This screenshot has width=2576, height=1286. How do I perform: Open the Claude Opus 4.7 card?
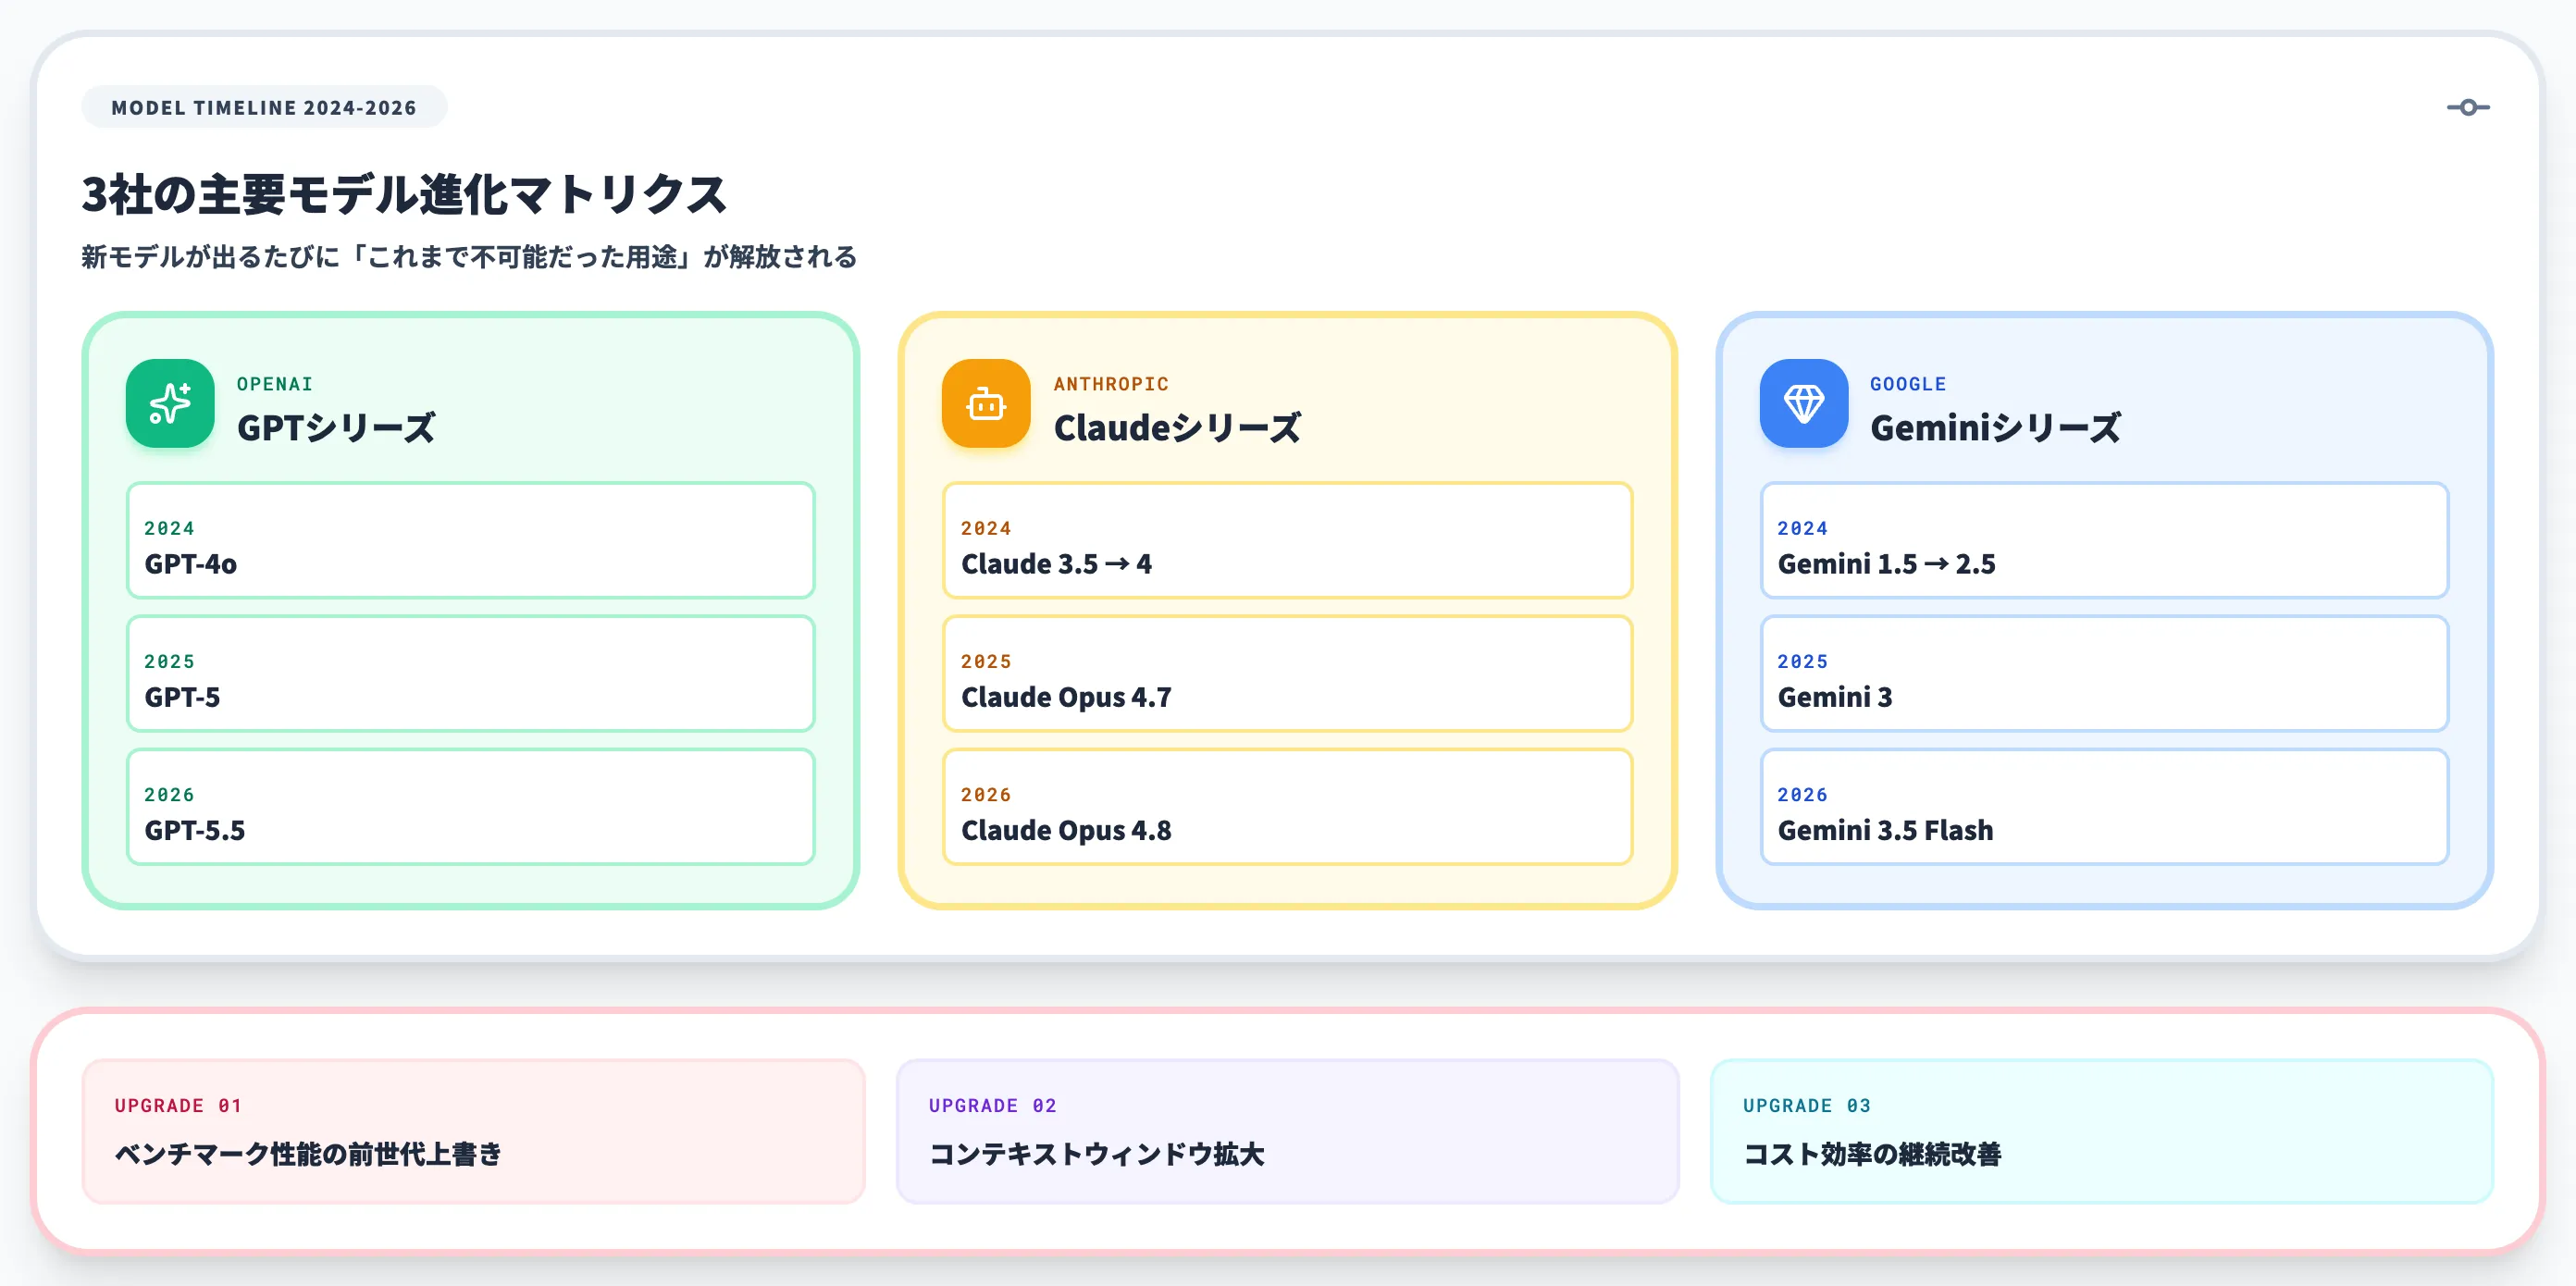1287,673
